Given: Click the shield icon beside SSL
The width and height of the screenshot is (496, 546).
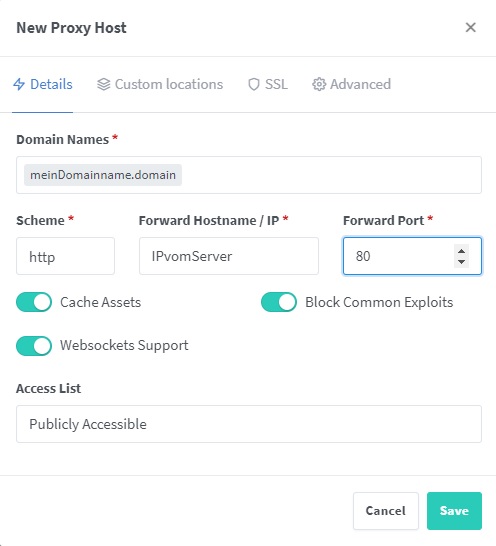Looking at the screenshot, I should (254, 84).
